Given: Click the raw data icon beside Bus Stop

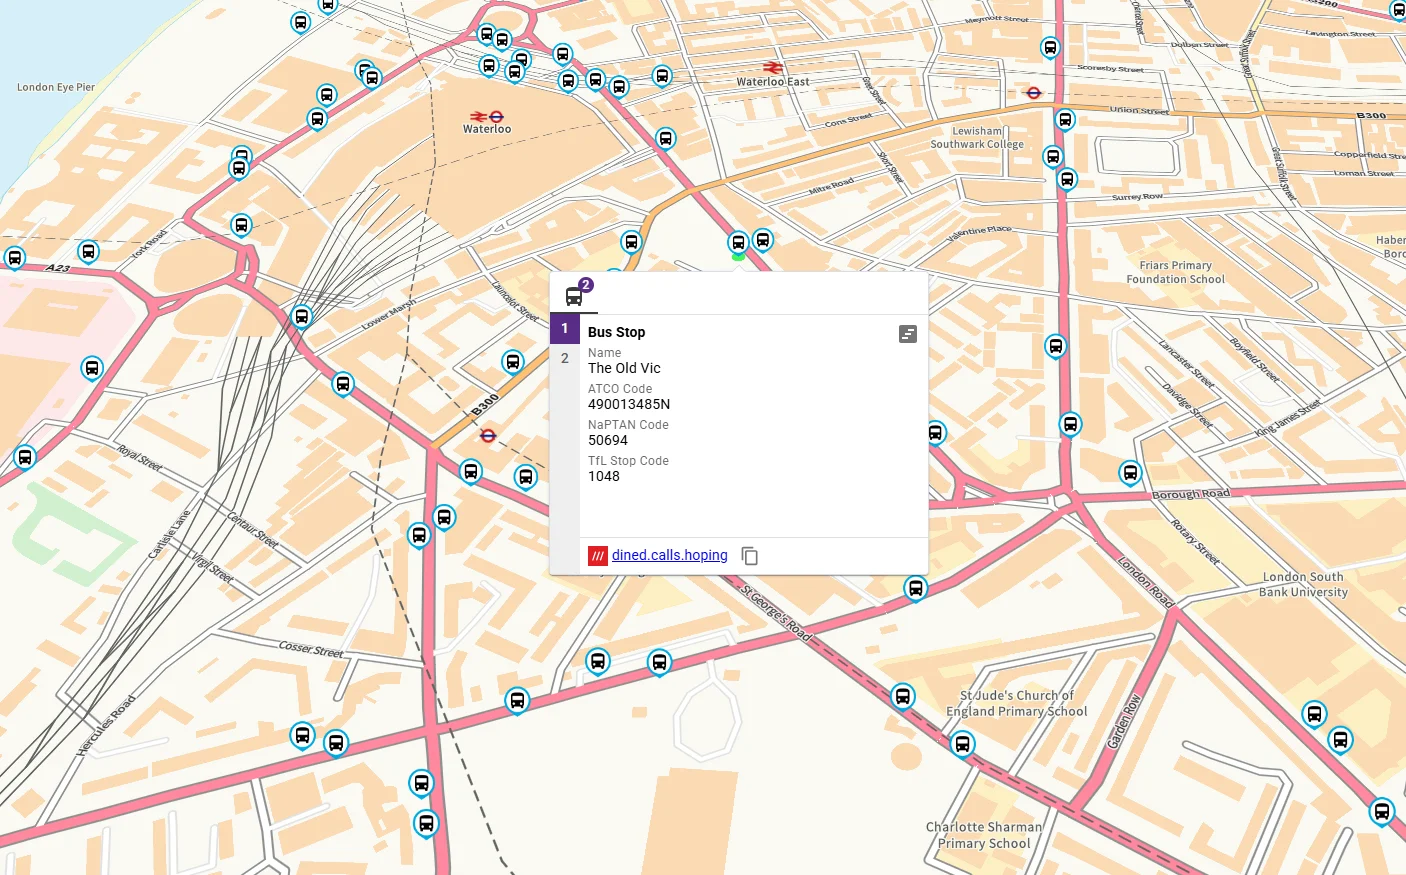Looking at the screenshot, I should 907,334.
